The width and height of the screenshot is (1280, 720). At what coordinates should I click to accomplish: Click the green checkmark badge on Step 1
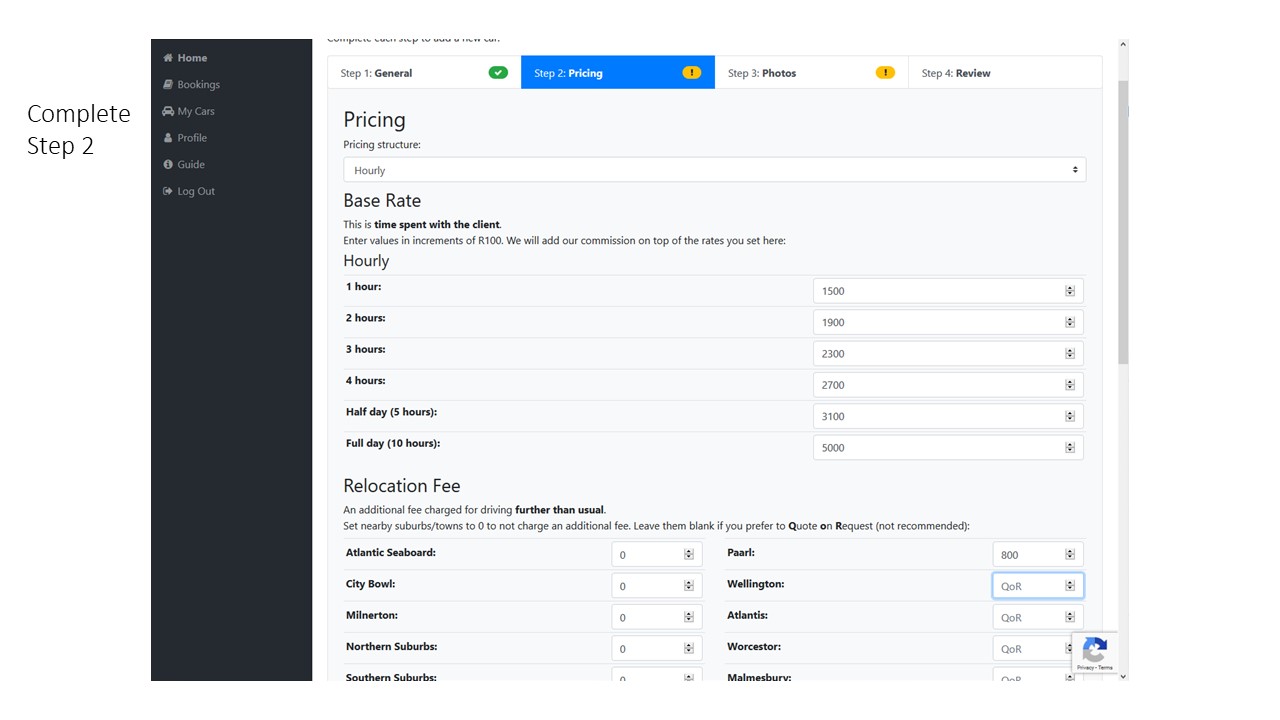click(498, 73)
